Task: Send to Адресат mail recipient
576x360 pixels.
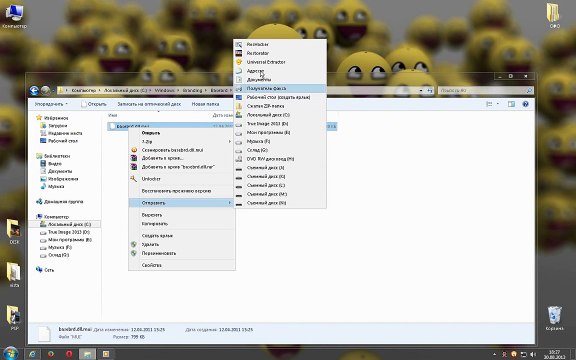Action: point(280,71)
